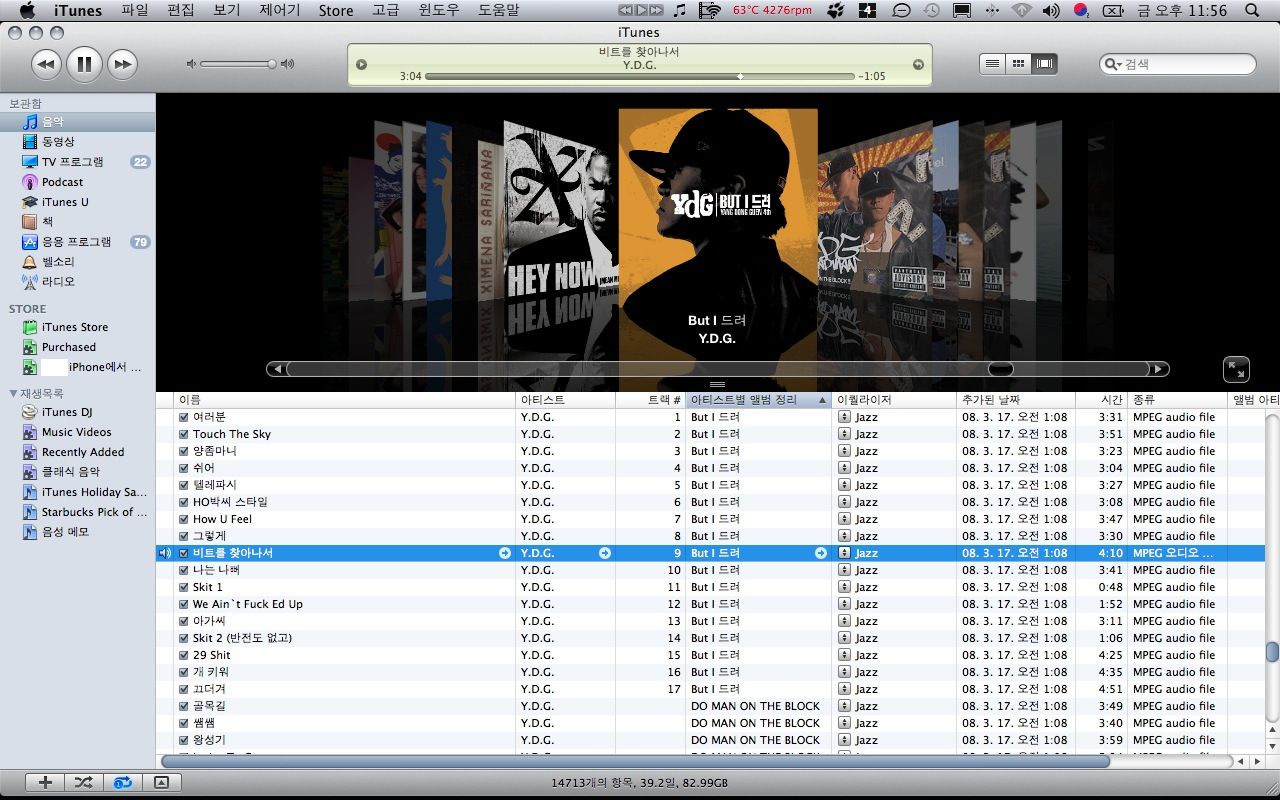Click the song progress bar position marker
1280x800 pixels.
point(740,76)
